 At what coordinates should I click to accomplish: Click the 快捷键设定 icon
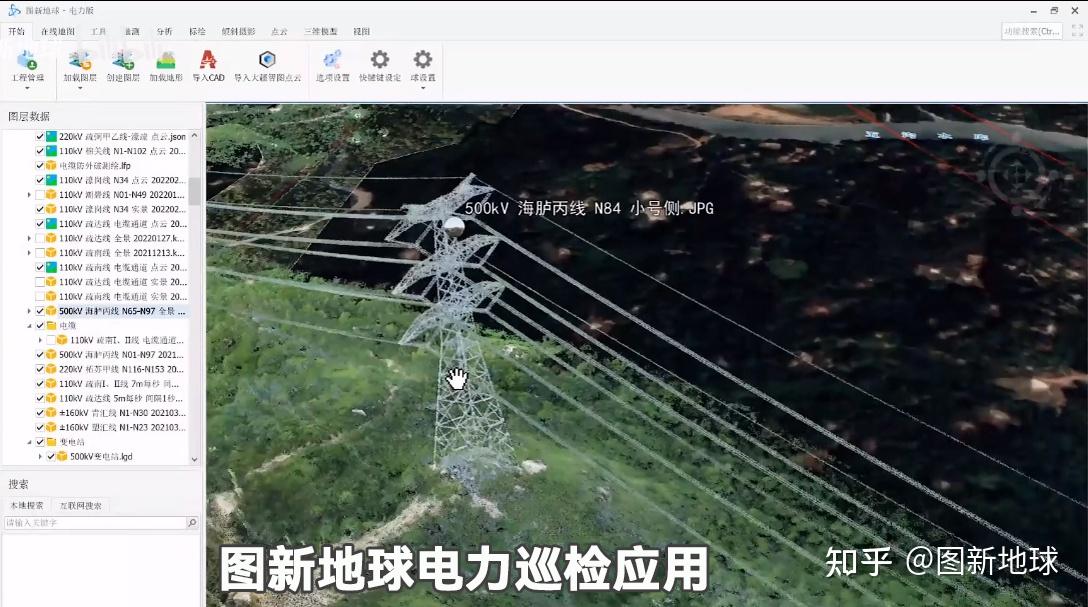(x=379, y=60)
